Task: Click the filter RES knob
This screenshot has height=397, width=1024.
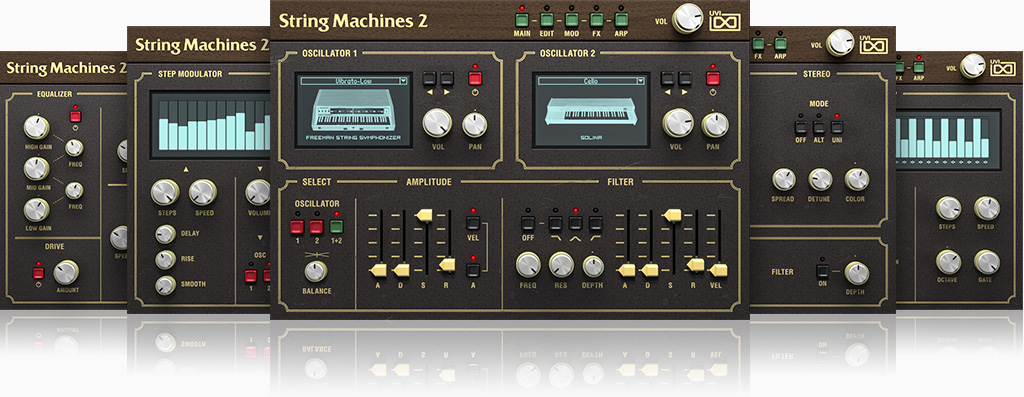Action: pos(561,264)
